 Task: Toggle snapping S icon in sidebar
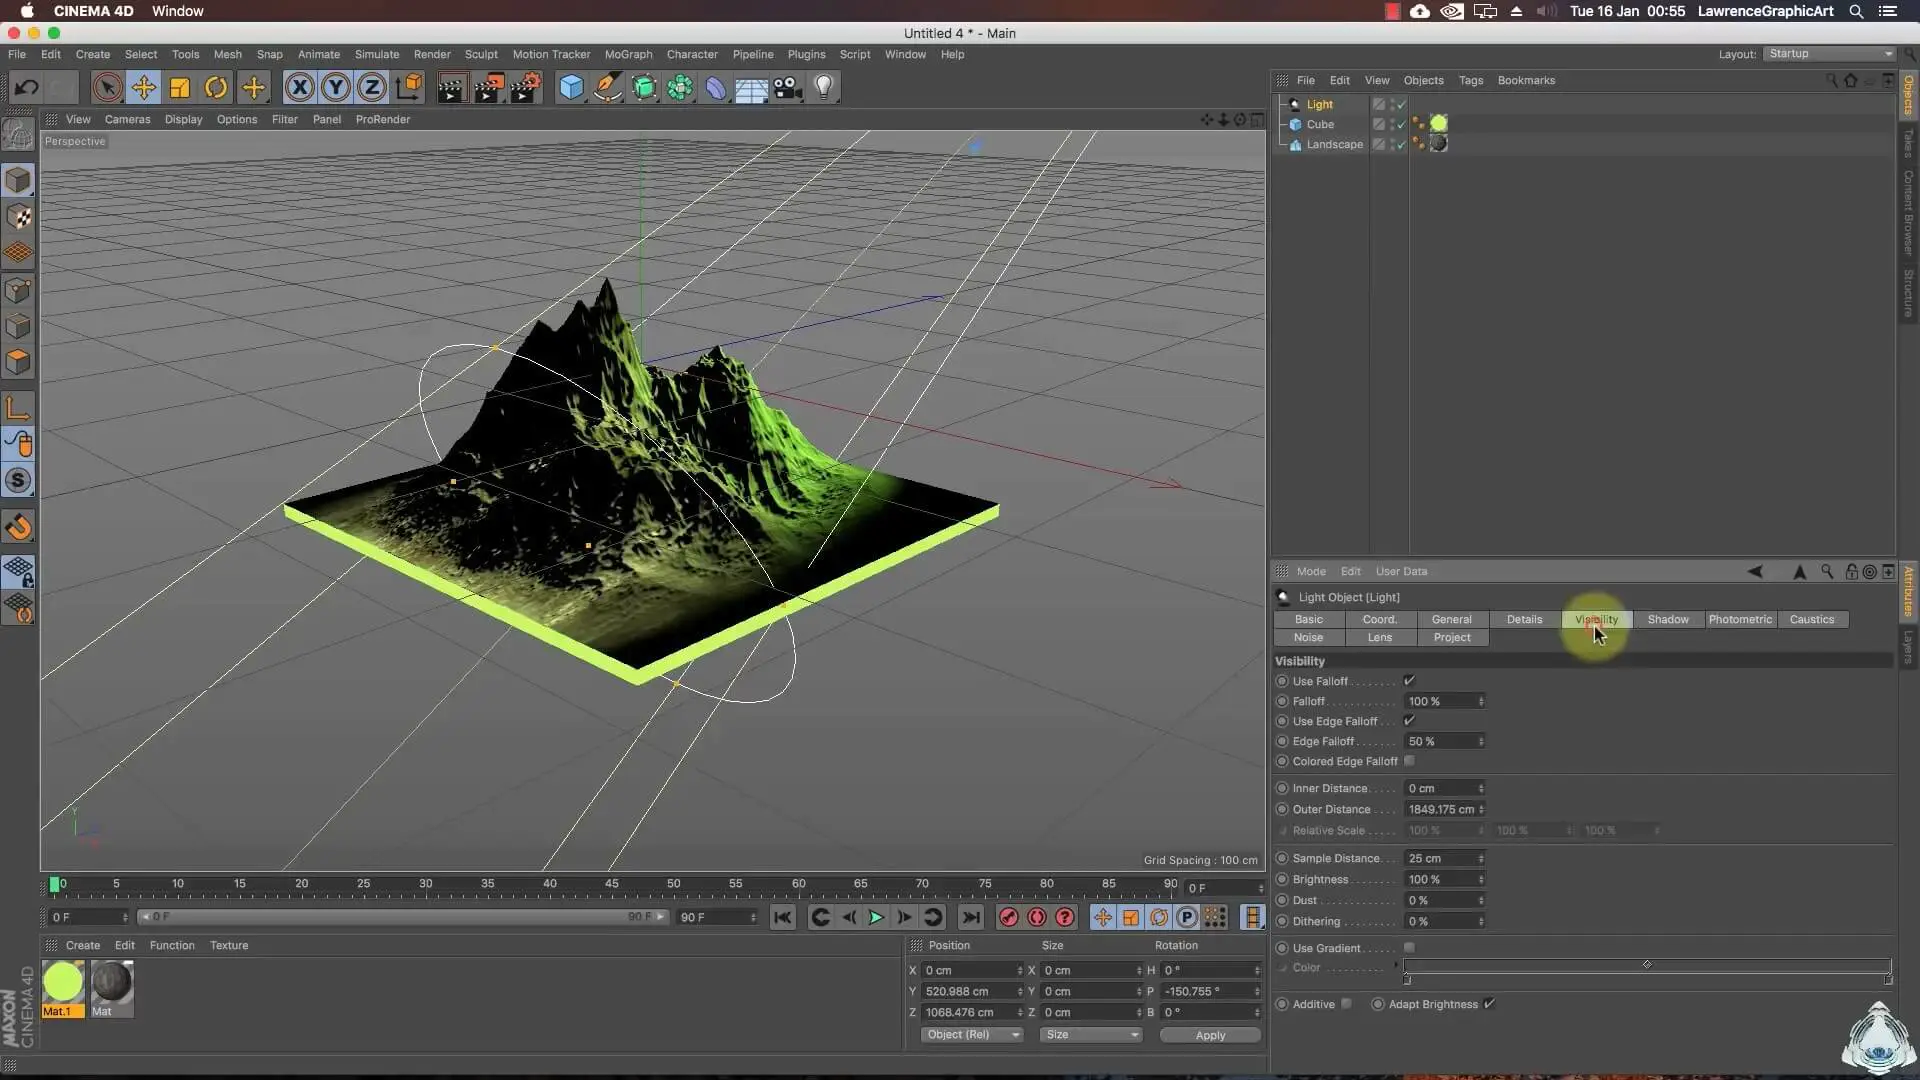(x=18, y=481)
